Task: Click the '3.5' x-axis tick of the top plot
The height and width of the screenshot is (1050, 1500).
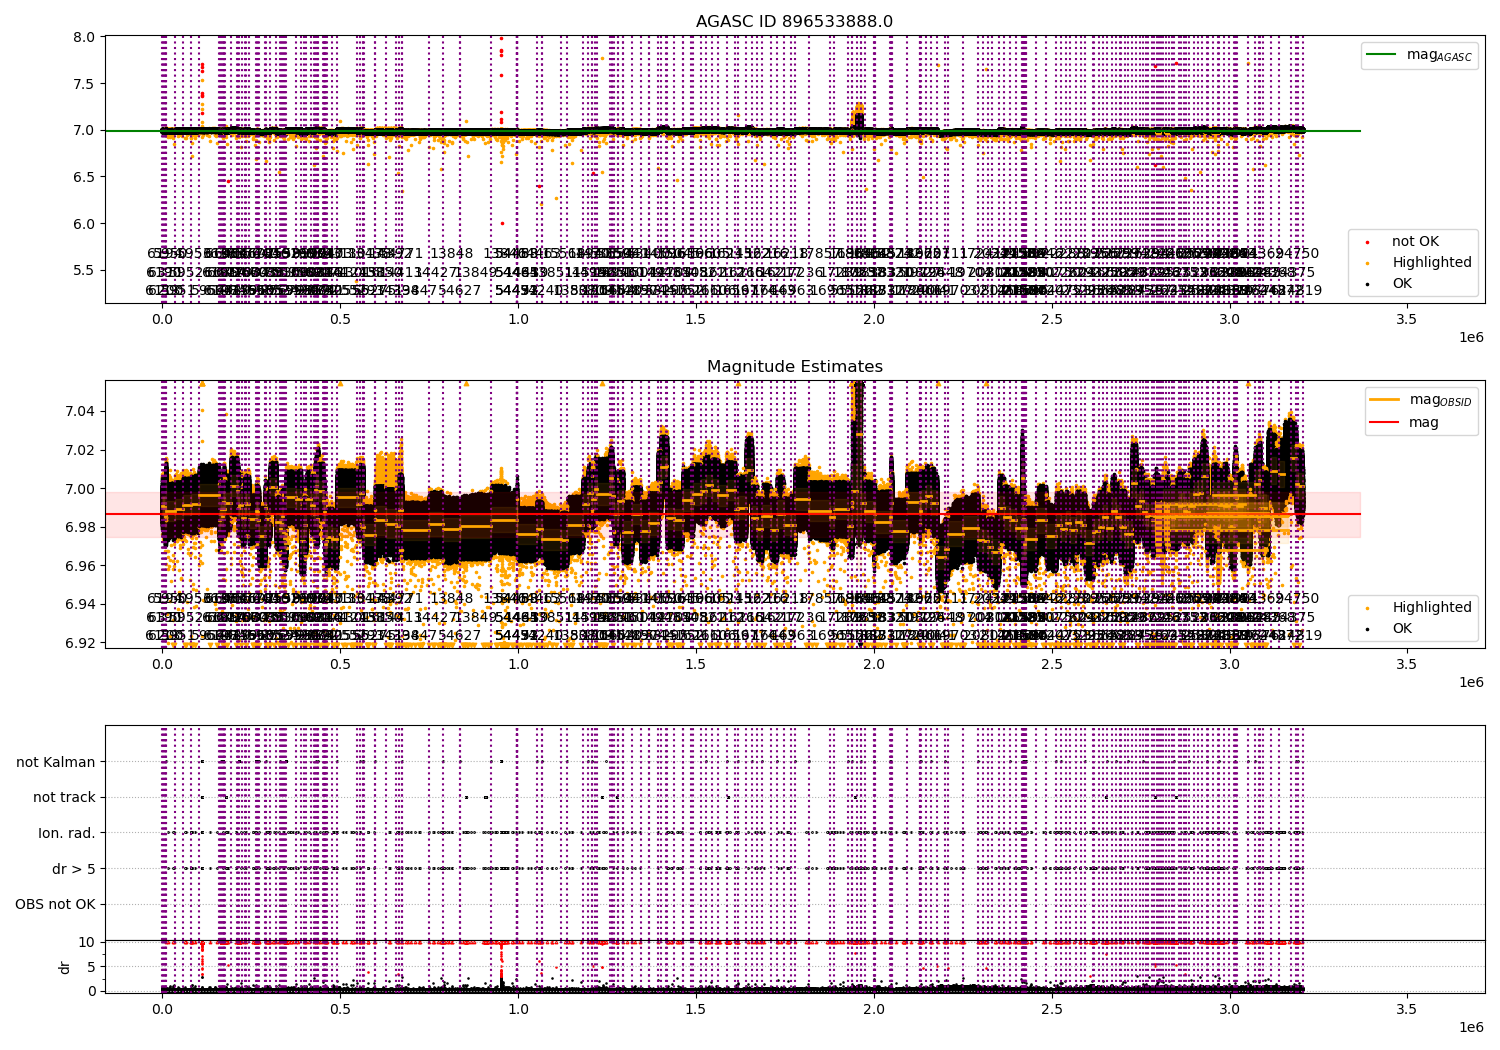Action: (x=1407, y=320)
